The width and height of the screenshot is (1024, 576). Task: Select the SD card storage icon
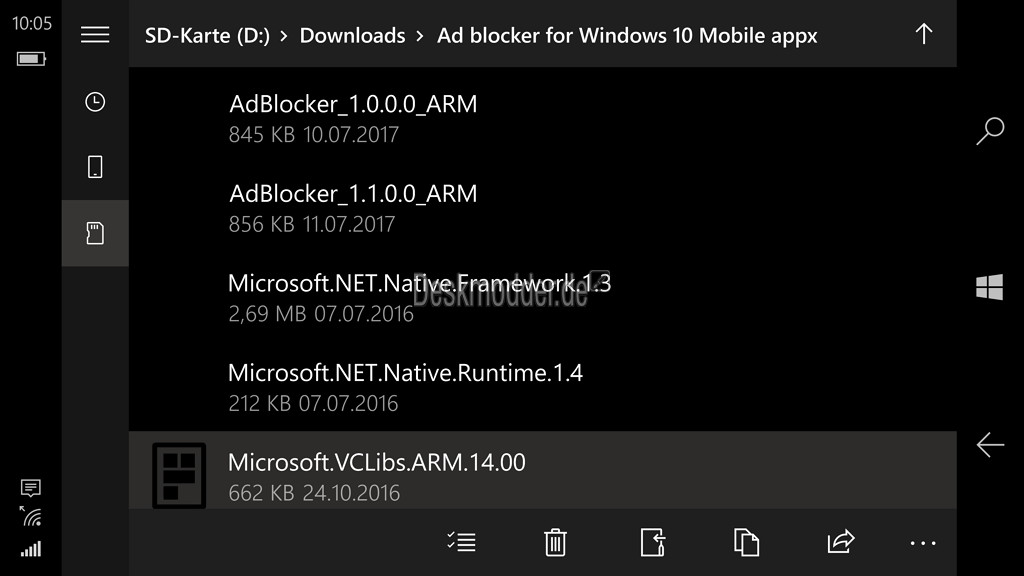coord(95,233)
